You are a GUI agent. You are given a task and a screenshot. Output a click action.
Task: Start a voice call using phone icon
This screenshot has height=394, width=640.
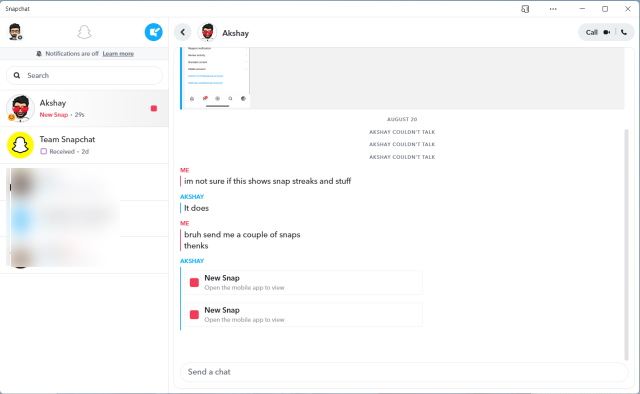click(x=624, y=32)
